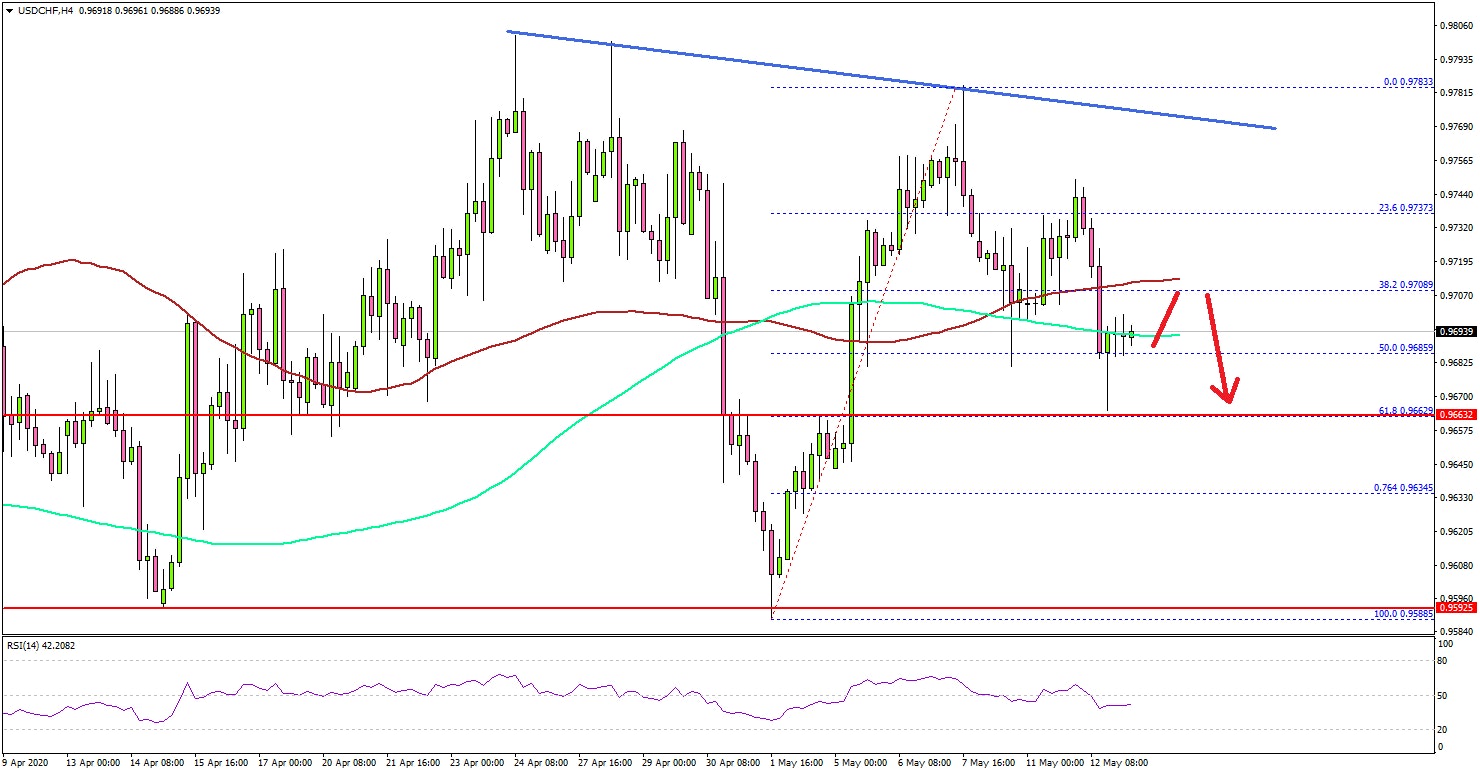
Task: Select the 61.8 Fibonacci level label
Action: pyautogui.click(x=1406, y=410)
